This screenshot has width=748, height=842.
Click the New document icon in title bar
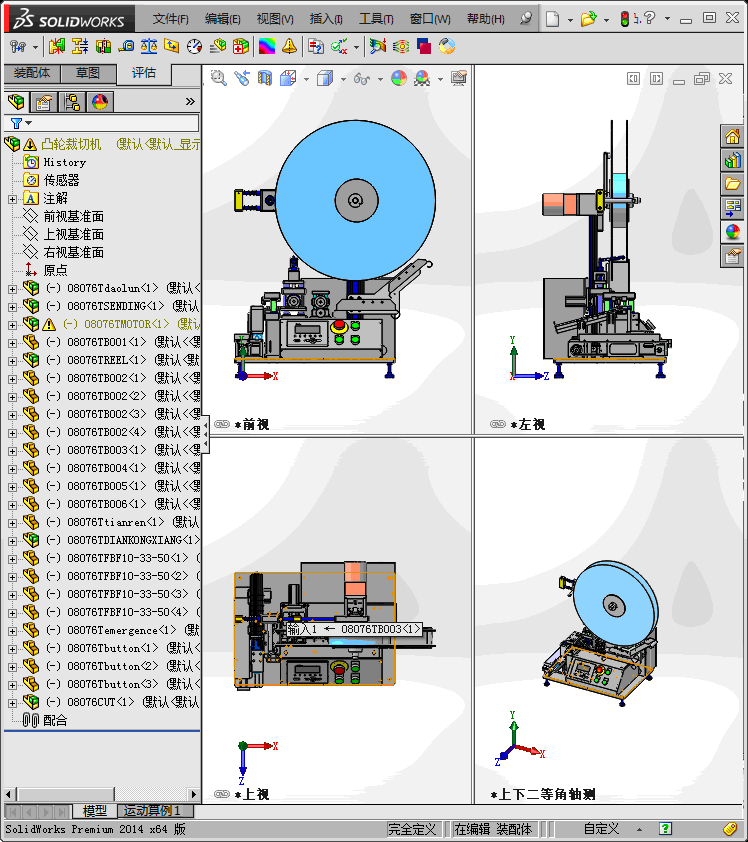coord(553,19)
